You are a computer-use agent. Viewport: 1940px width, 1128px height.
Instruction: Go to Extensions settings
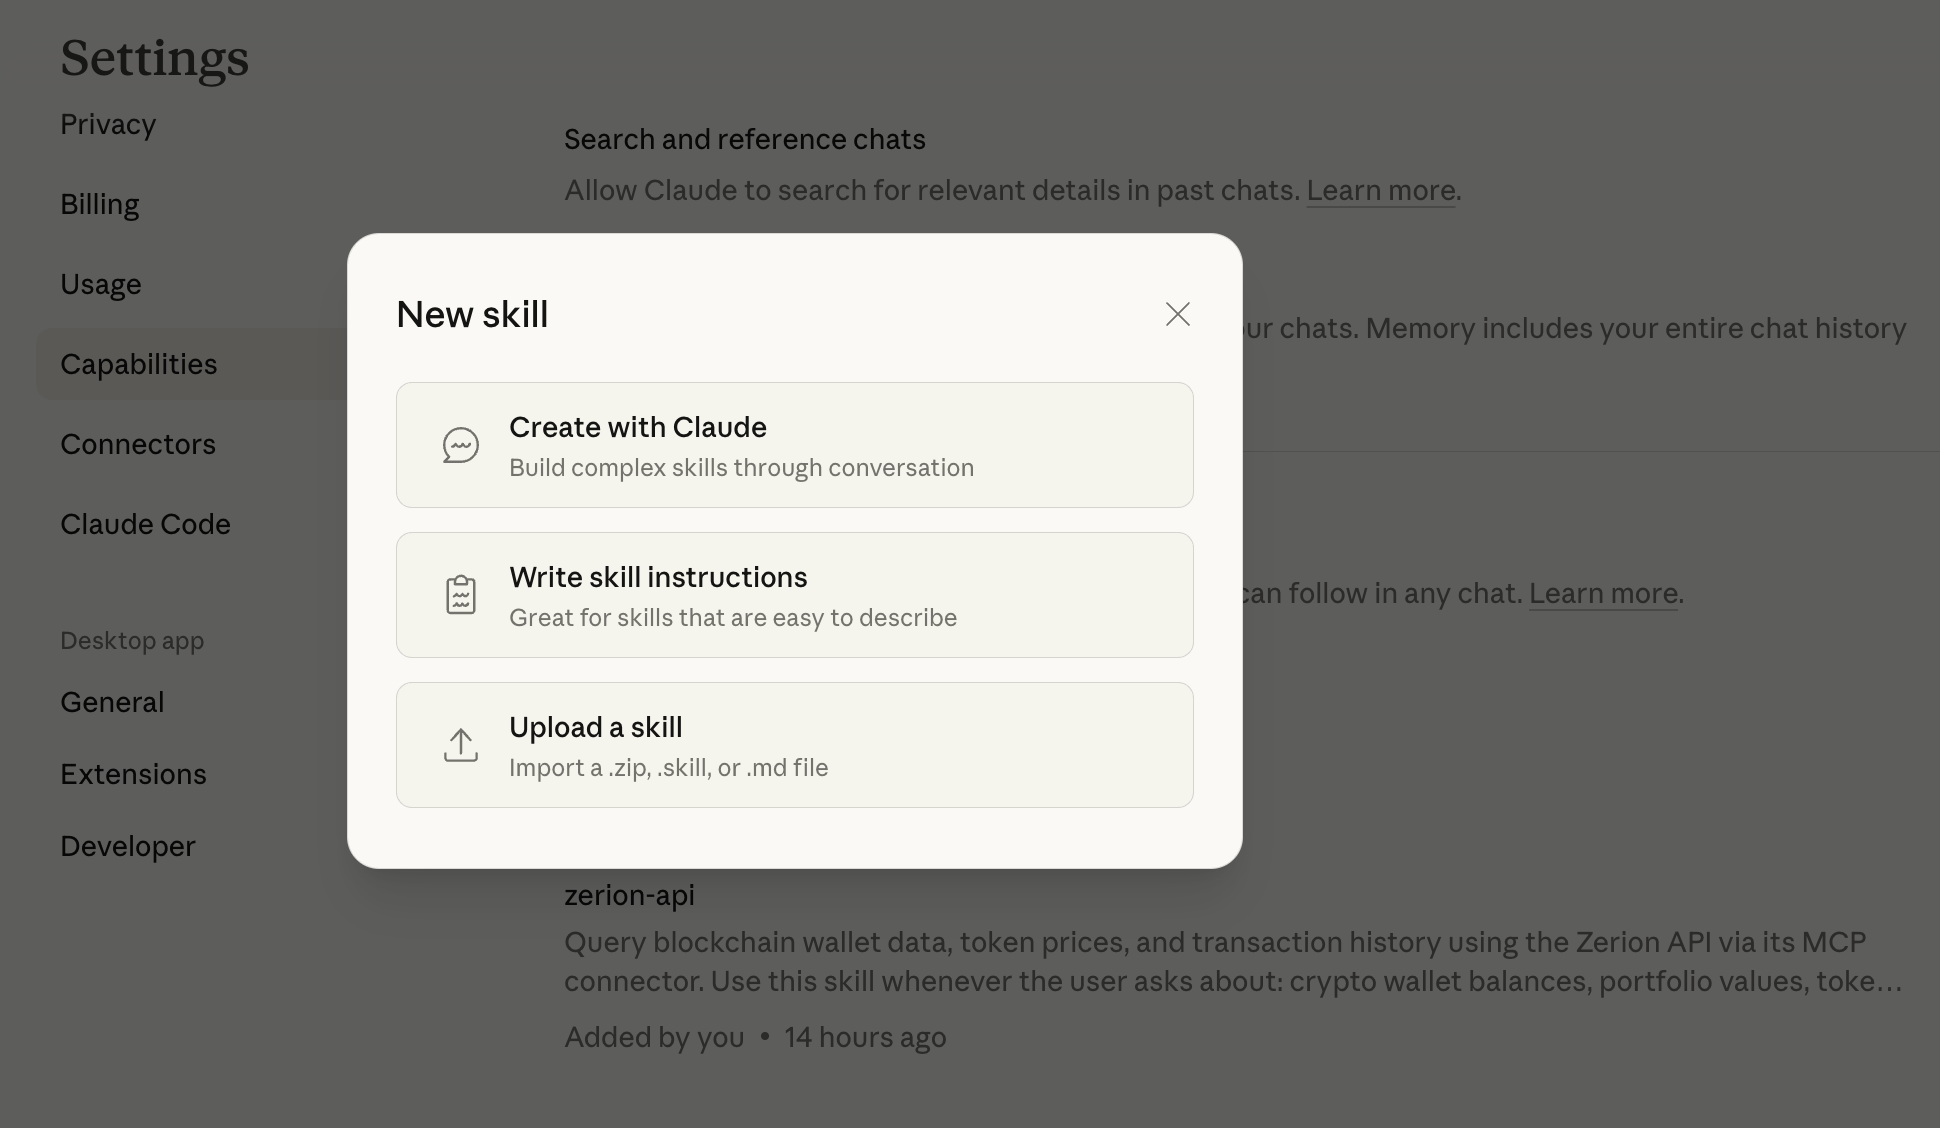[133, 775]
